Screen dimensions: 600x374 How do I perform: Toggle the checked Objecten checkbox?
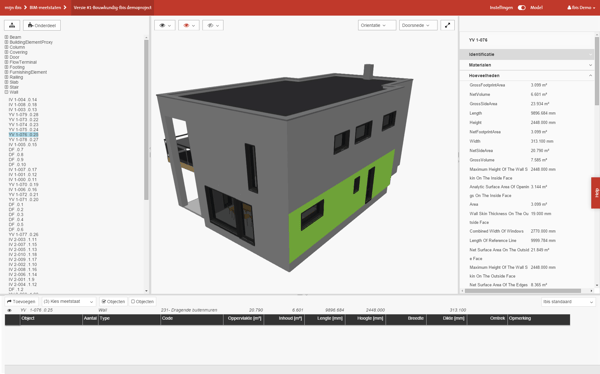tap(113, 302)
